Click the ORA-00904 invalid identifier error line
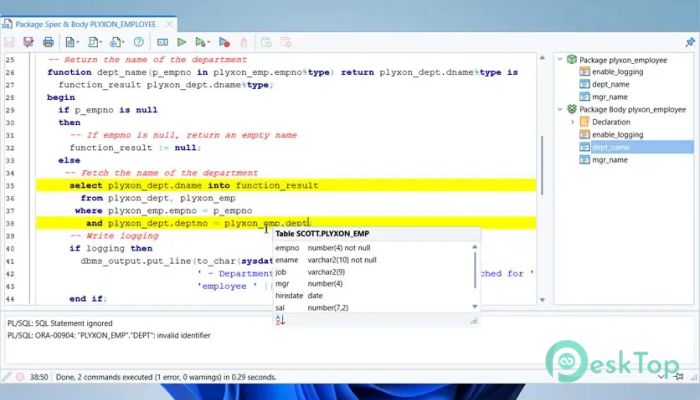Viewport: 700px width, 400px height. 108,335
